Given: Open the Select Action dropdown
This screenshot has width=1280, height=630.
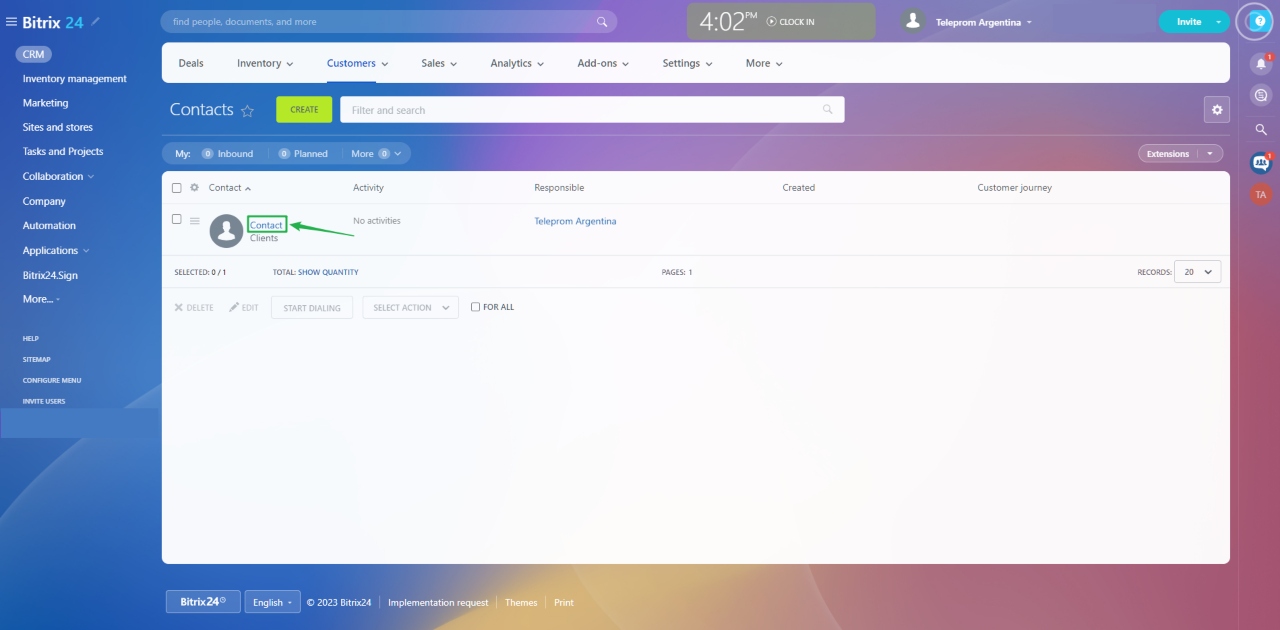Looking at the screenshot, I should 410,308.
